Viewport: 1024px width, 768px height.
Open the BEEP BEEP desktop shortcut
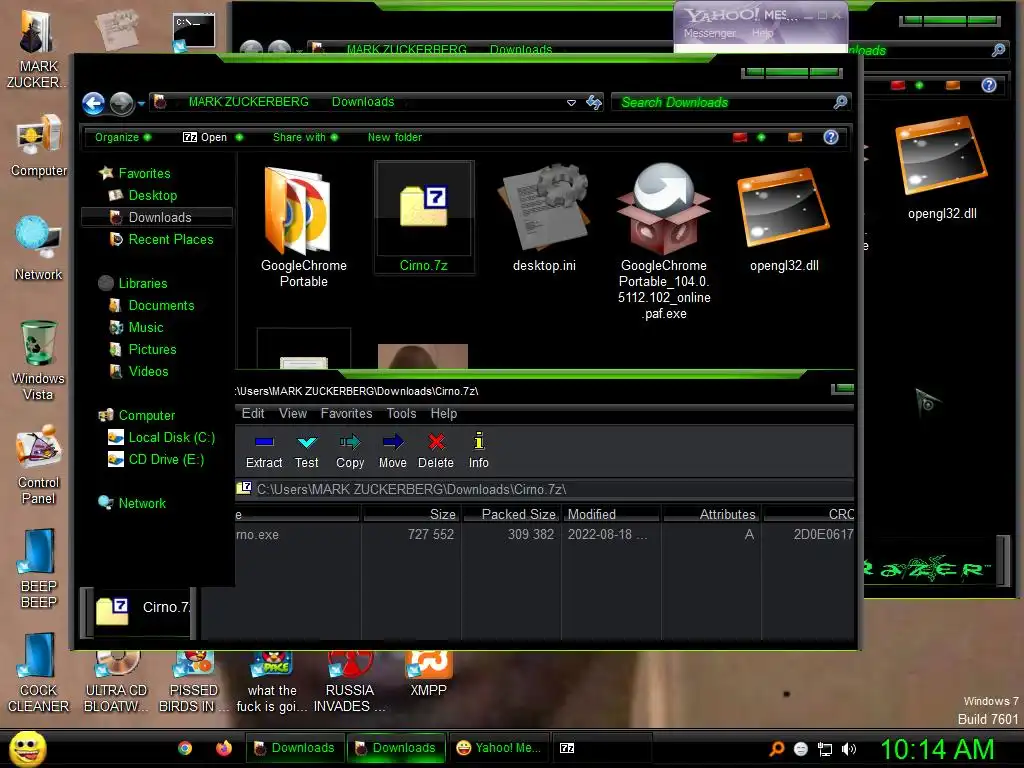39,568
